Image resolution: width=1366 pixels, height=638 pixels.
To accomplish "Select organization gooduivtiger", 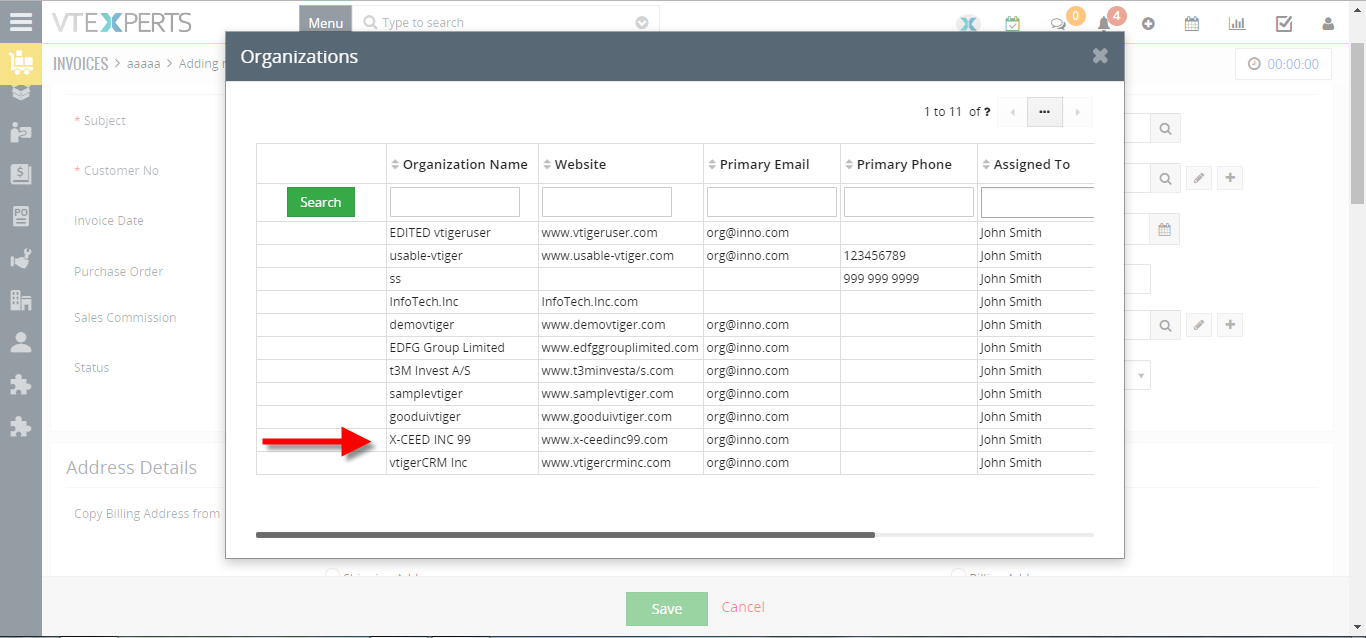I will point(425,417).
